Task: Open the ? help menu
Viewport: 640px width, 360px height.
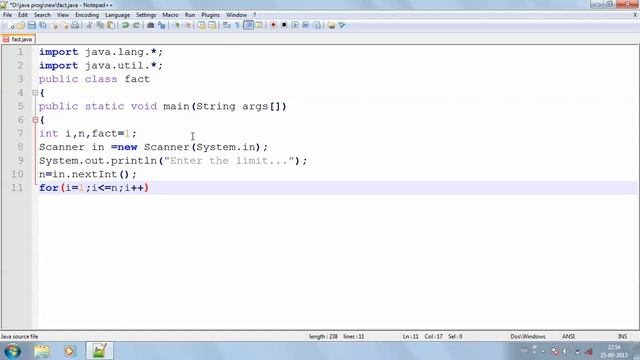Action: 254,15
